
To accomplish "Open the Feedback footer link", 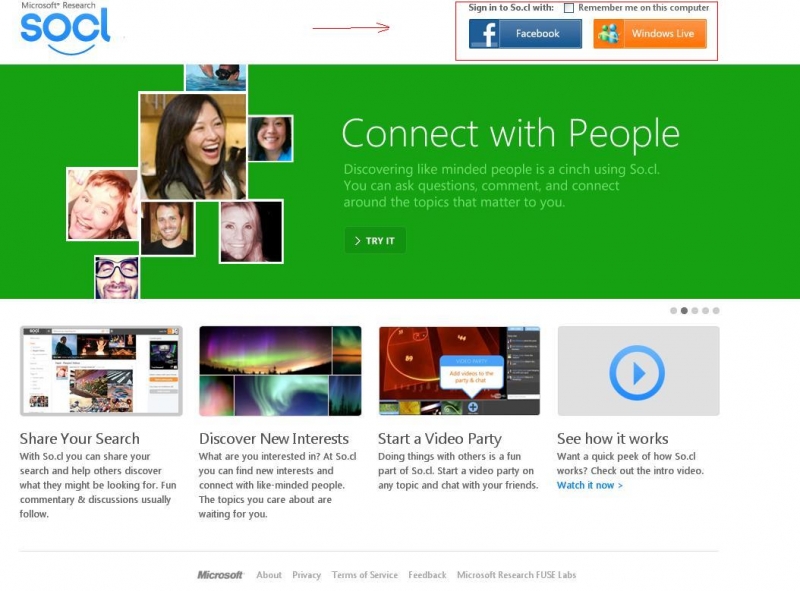I will 427,575.
